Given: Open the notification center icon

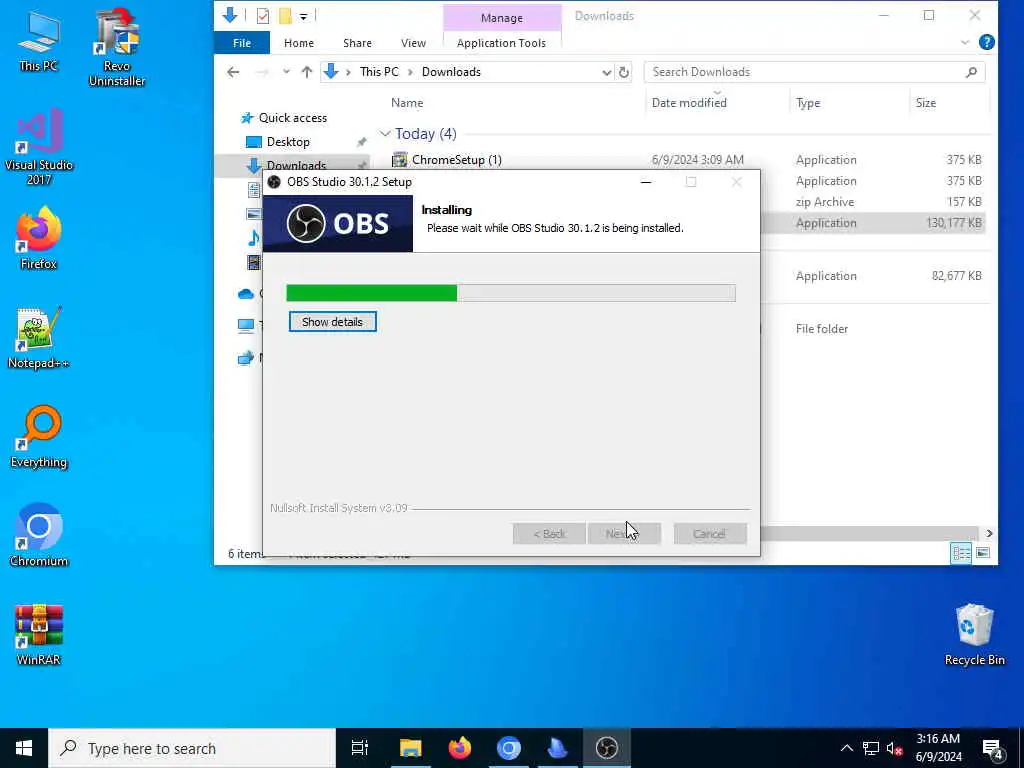Looking at the screenshot, I should coord(993,748).
